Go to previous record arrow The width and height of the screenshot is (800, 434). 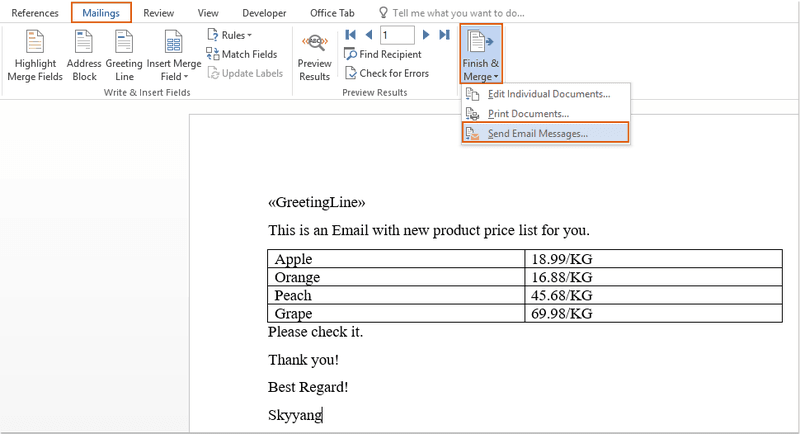point(369,35)
